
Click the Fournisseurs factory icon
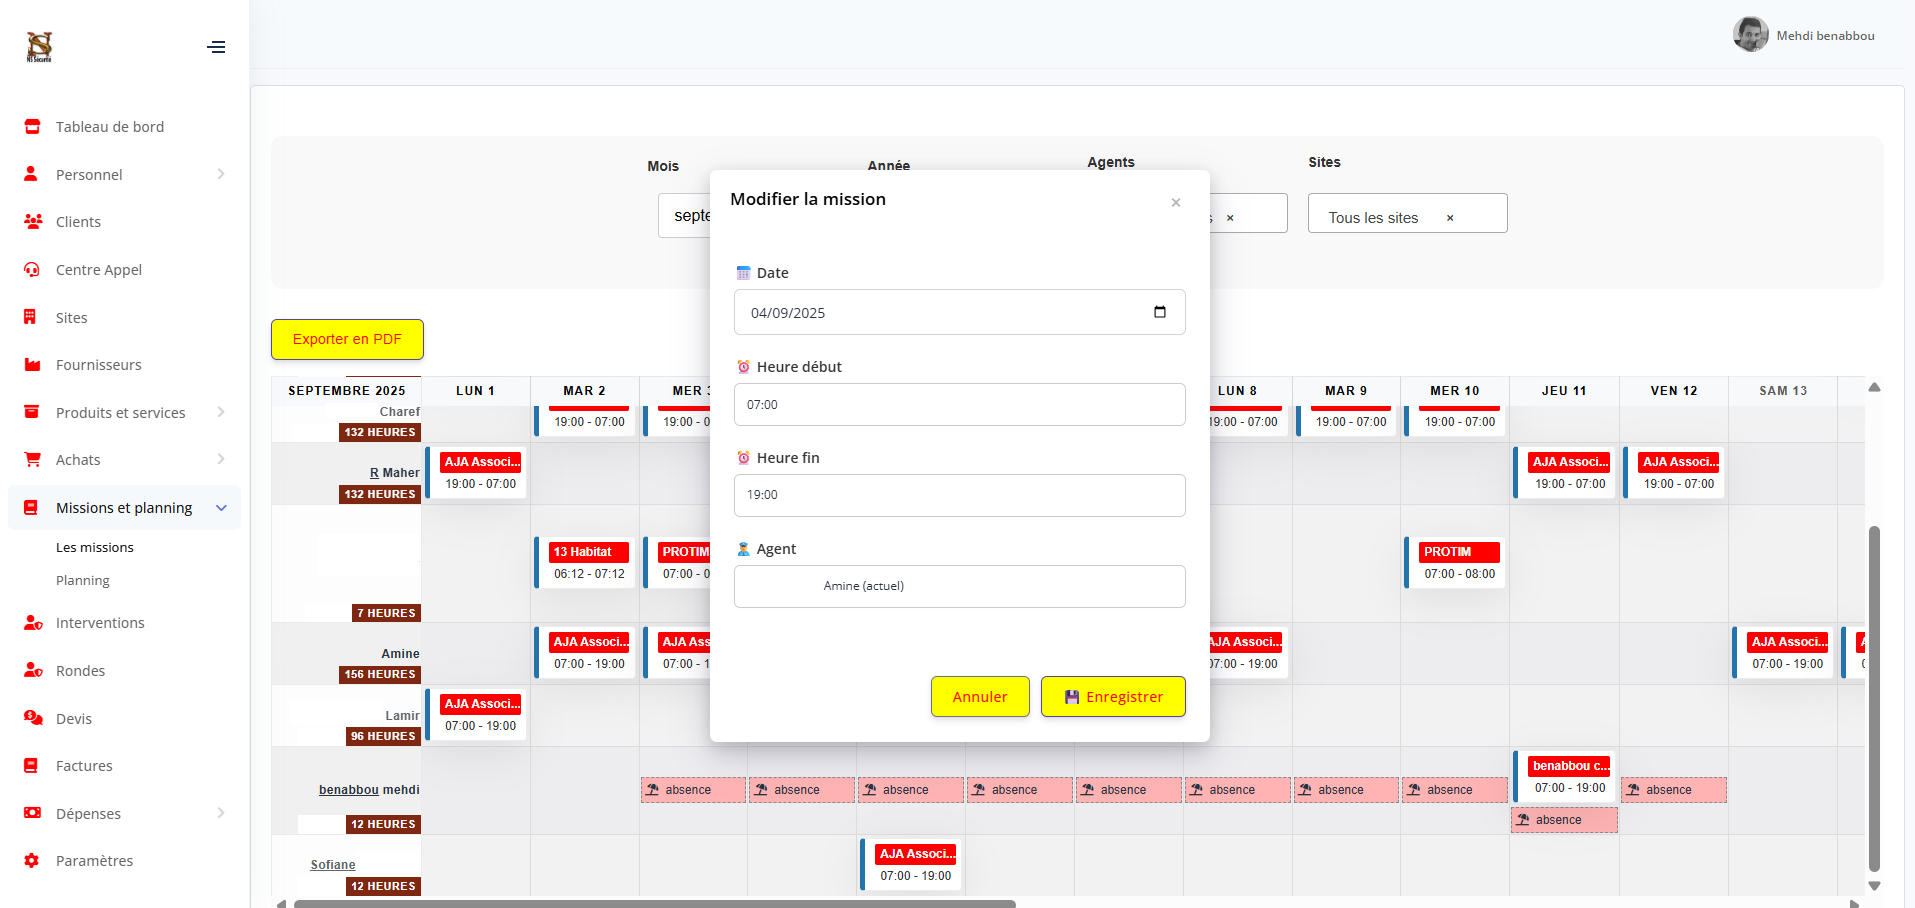(32, 365)
